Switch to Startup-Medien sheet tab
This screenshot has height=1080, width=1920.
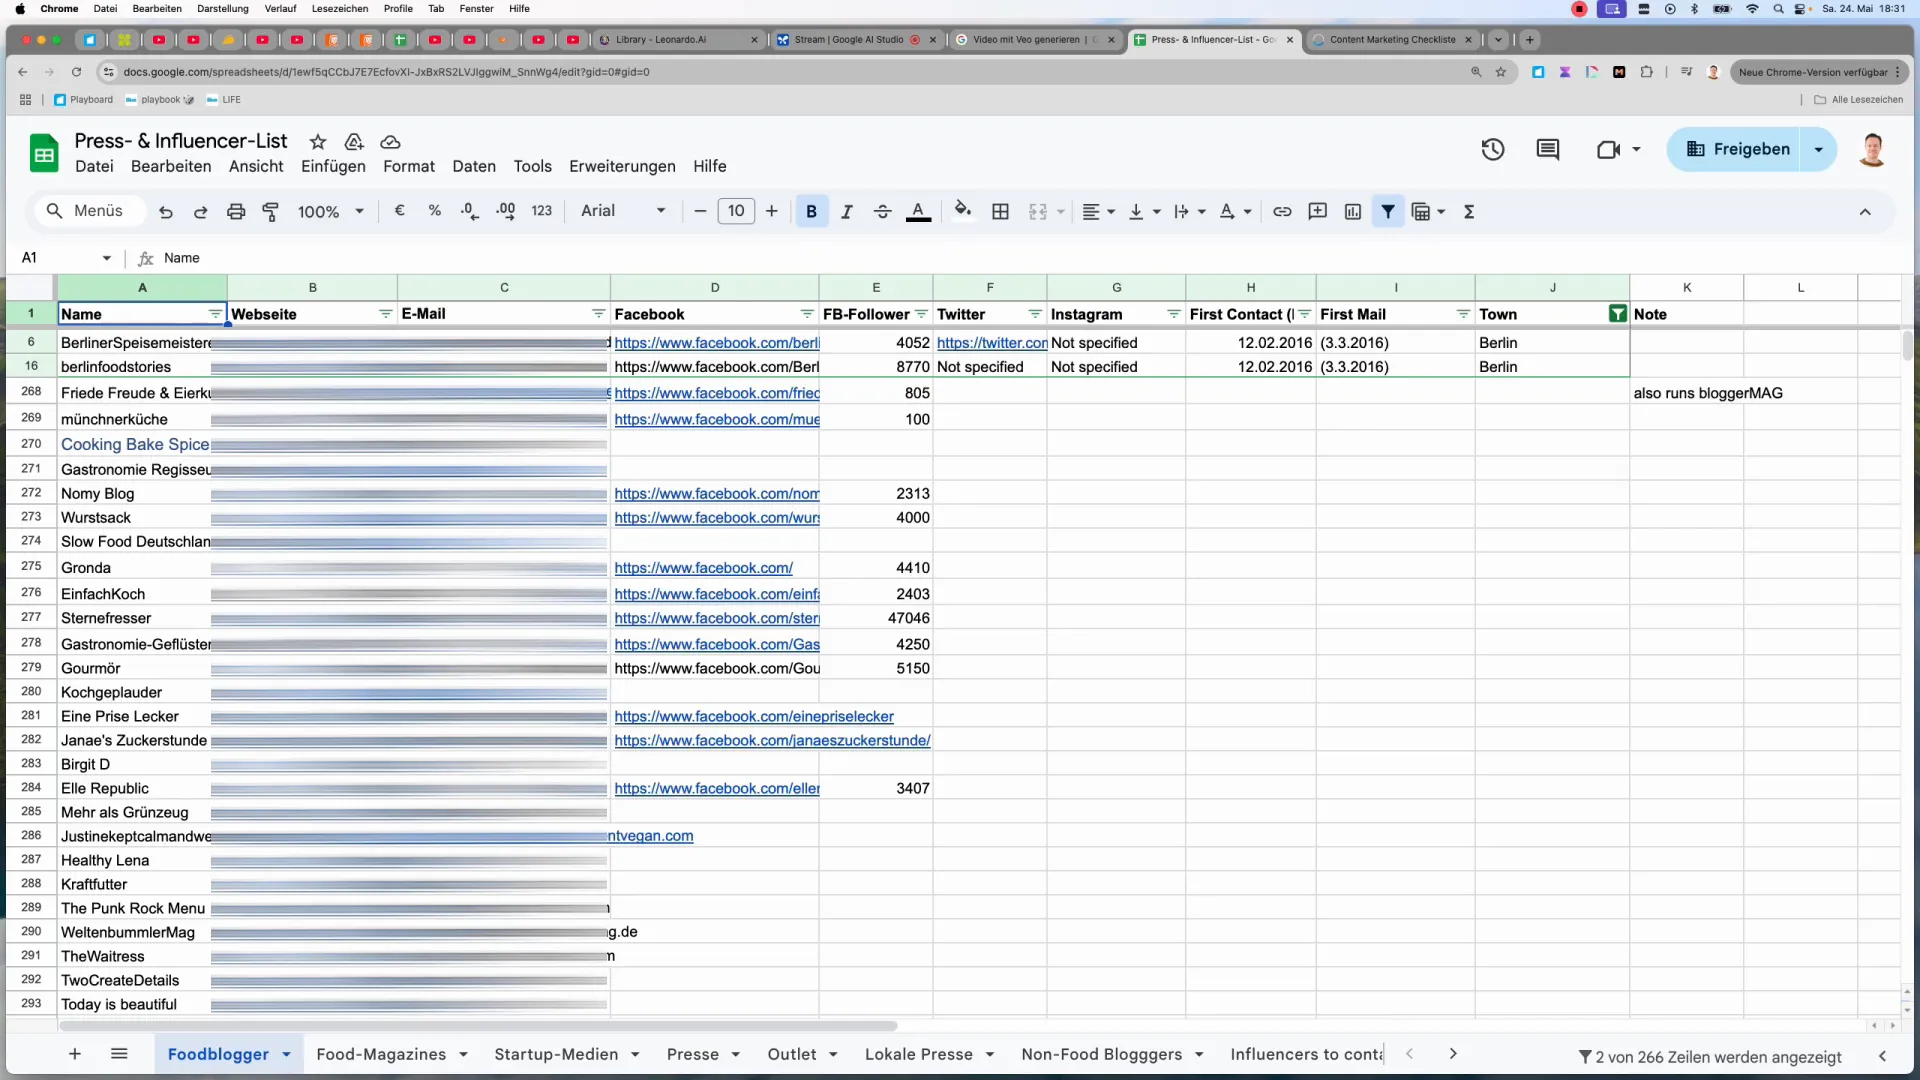pos(556,1054)
